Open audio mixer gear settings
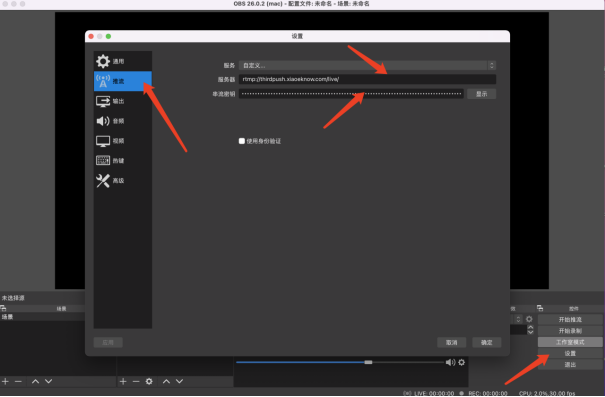This screenshot has width=605, height=397. pyautogui.click(x=461, y=362)
